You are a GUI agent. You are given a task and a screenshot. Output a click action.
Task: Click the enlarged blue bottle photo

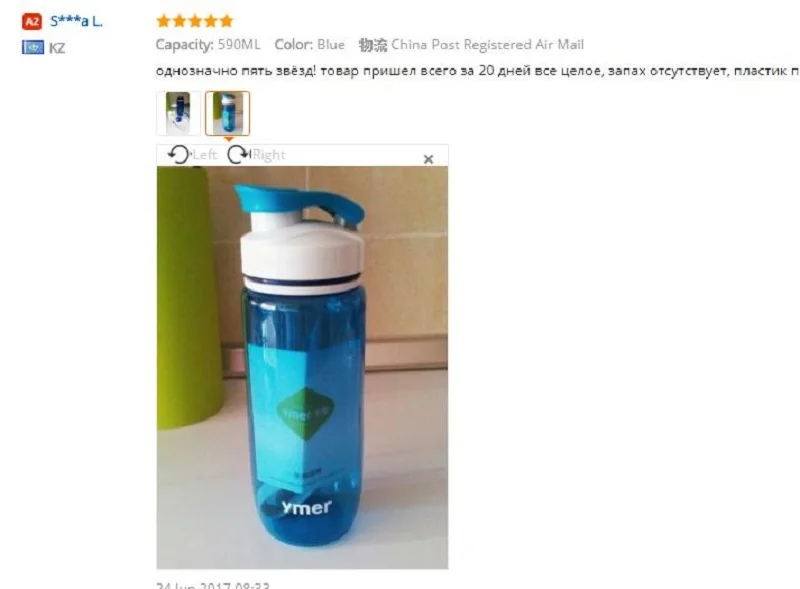(302, 367)
